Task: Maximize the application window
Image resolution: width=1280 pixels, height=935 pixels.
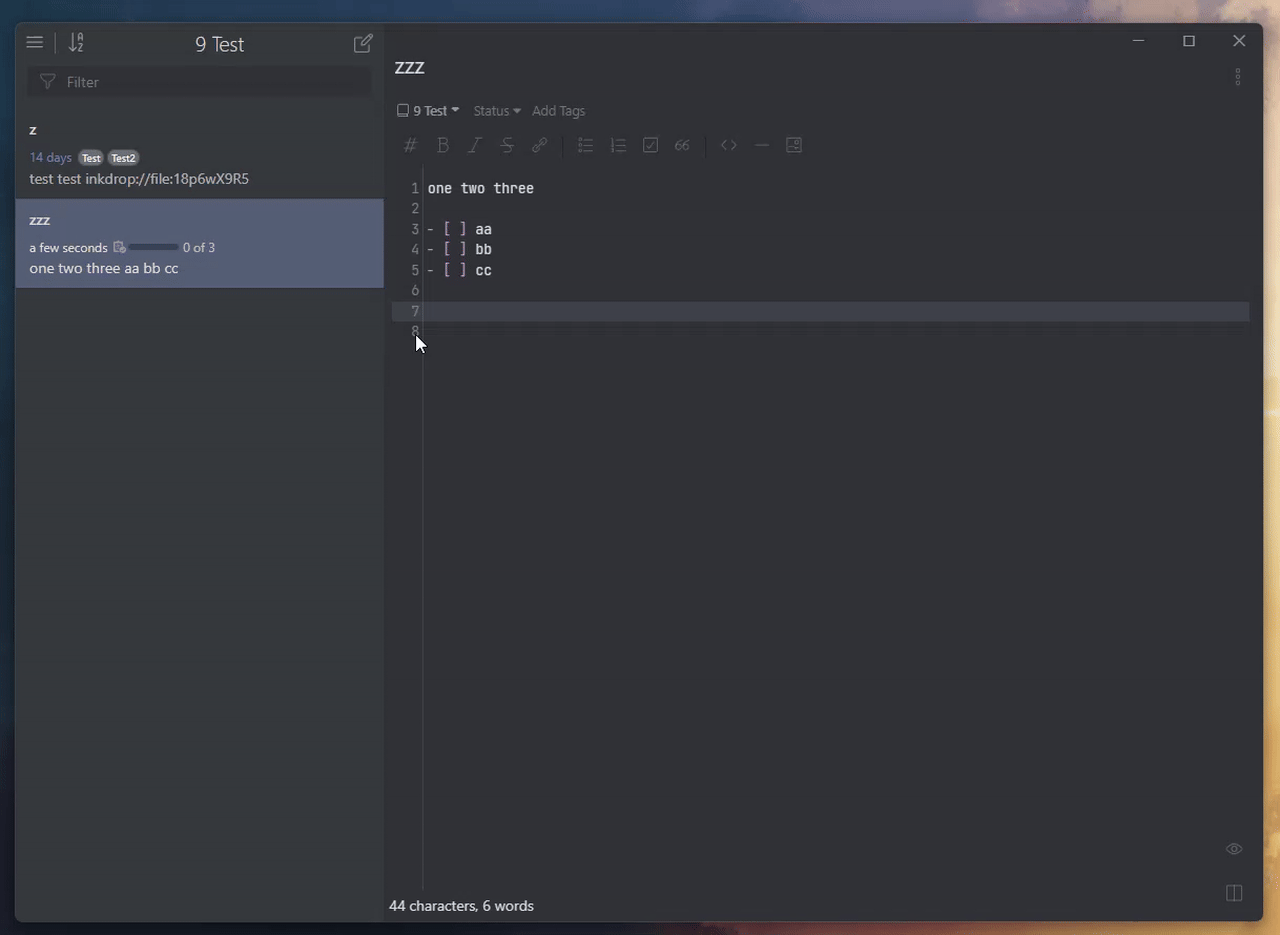Action: click(x=1189, y=41)
